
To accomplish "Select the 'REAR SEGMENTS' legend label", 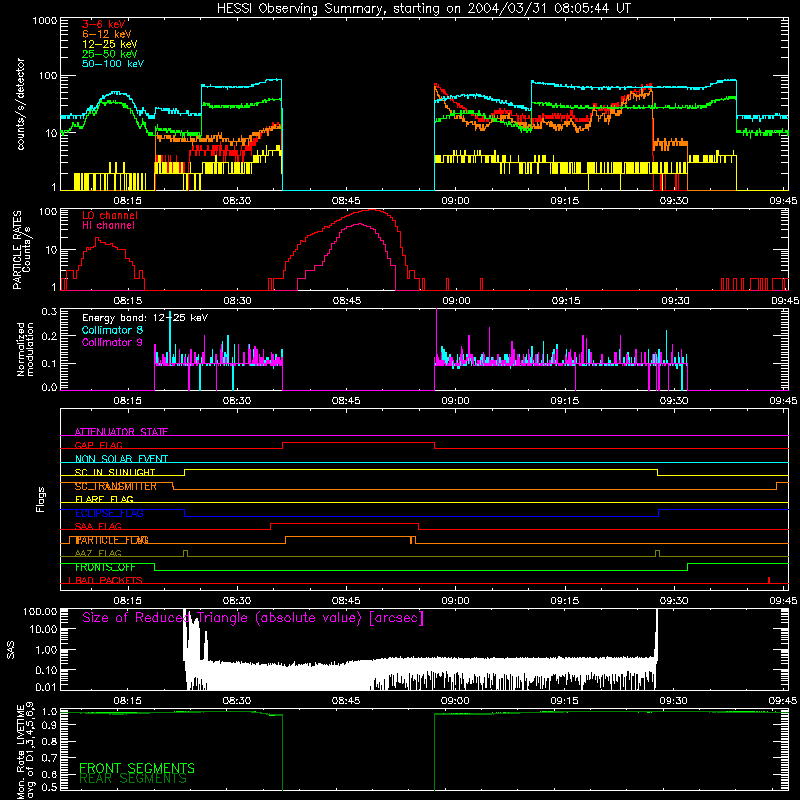I will [x=133, y=779].
